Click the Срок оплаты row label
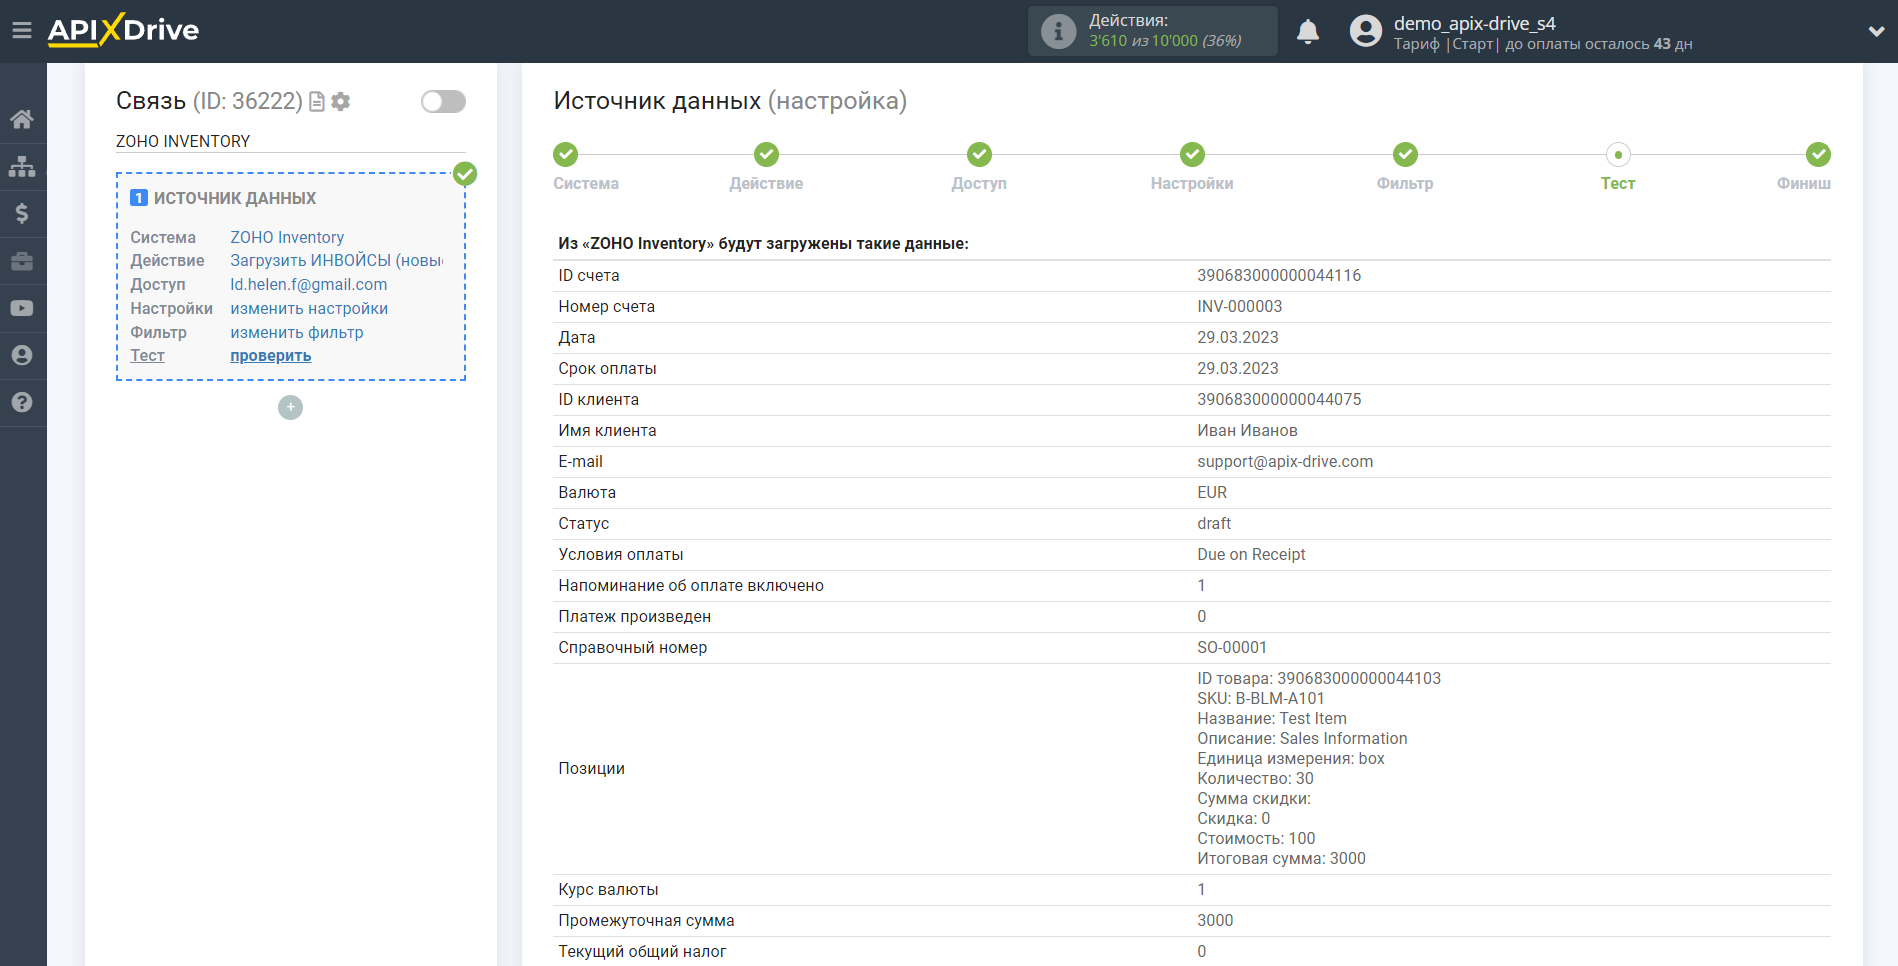The image size is (1898, 966). [x=607, y=368]
